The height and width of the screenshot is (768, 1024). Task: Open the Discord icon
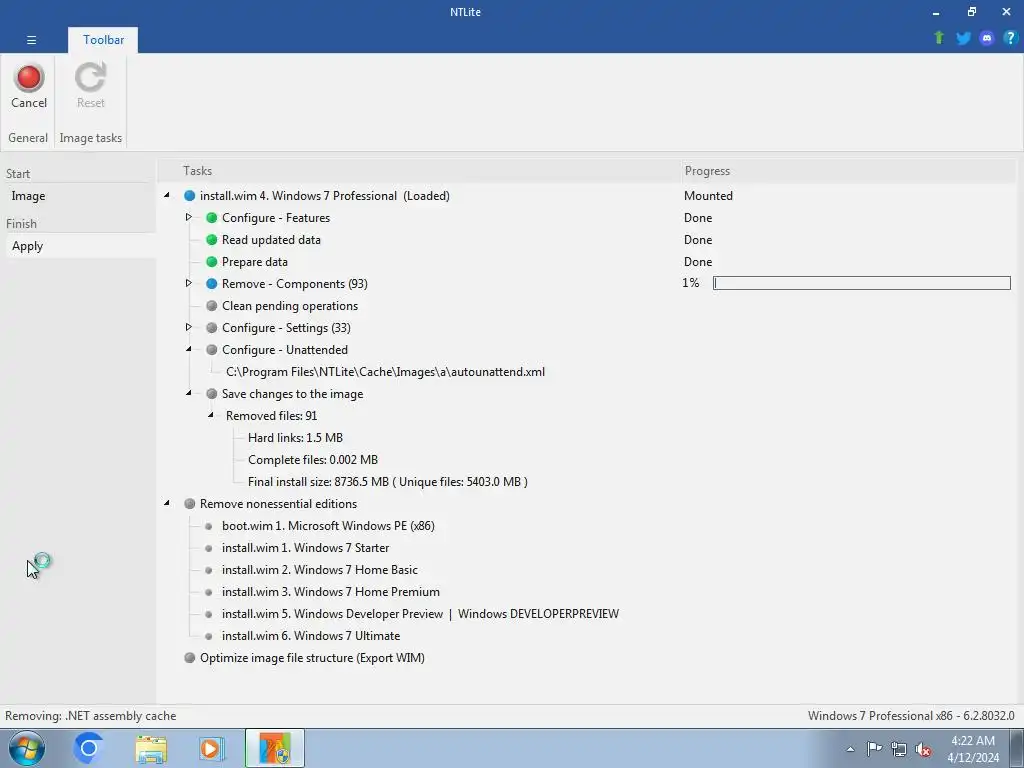(987, 38)
